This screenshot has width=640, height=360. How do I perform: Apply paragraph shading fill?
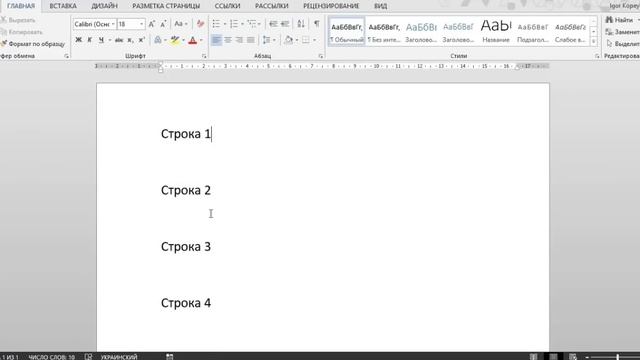(289, 40)
